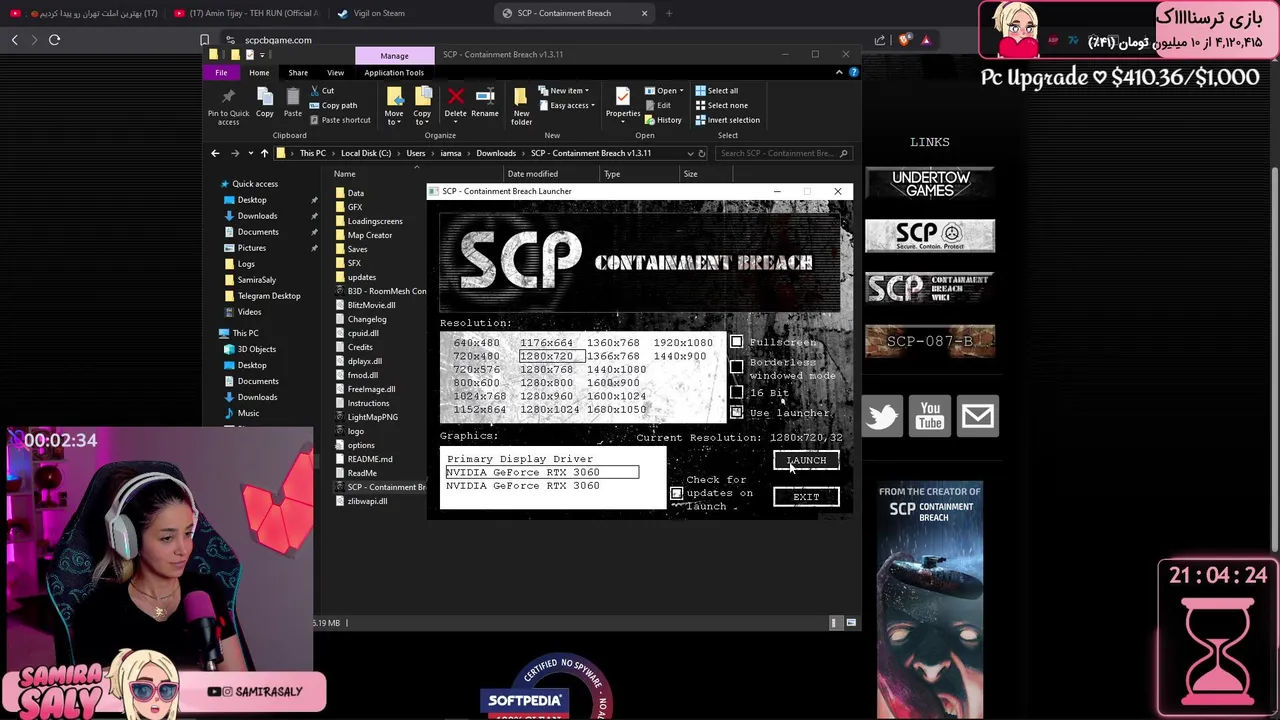Click Pin to Quick access icon
The height and width of the screenshot is (720, 1280).
pos(228,96)
